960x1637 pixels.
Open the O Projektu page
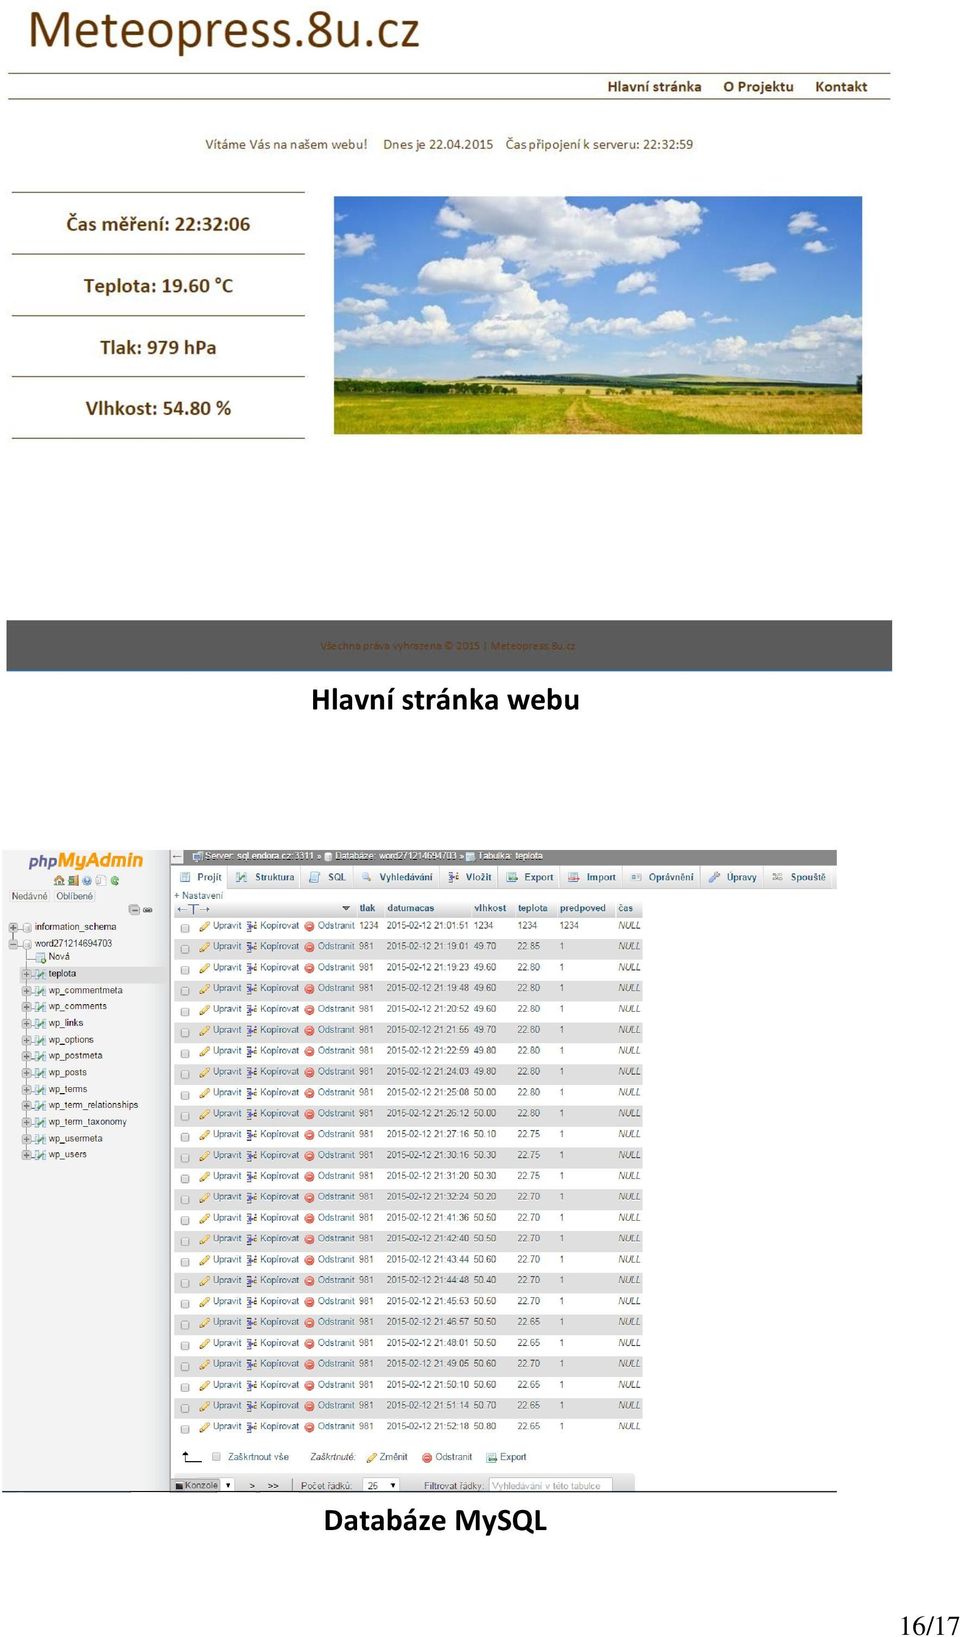click(x=758, y=87)
